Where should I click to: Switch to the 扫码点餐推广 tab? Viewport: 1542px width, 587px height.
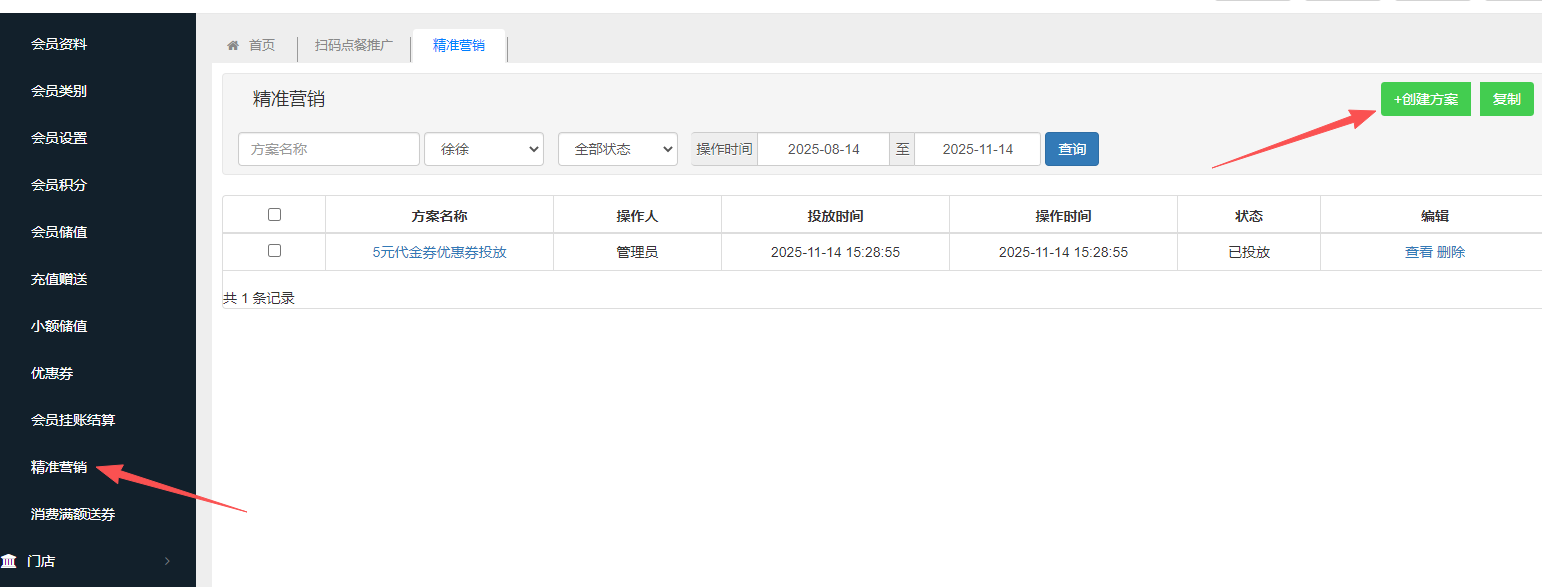pos(354,46)
